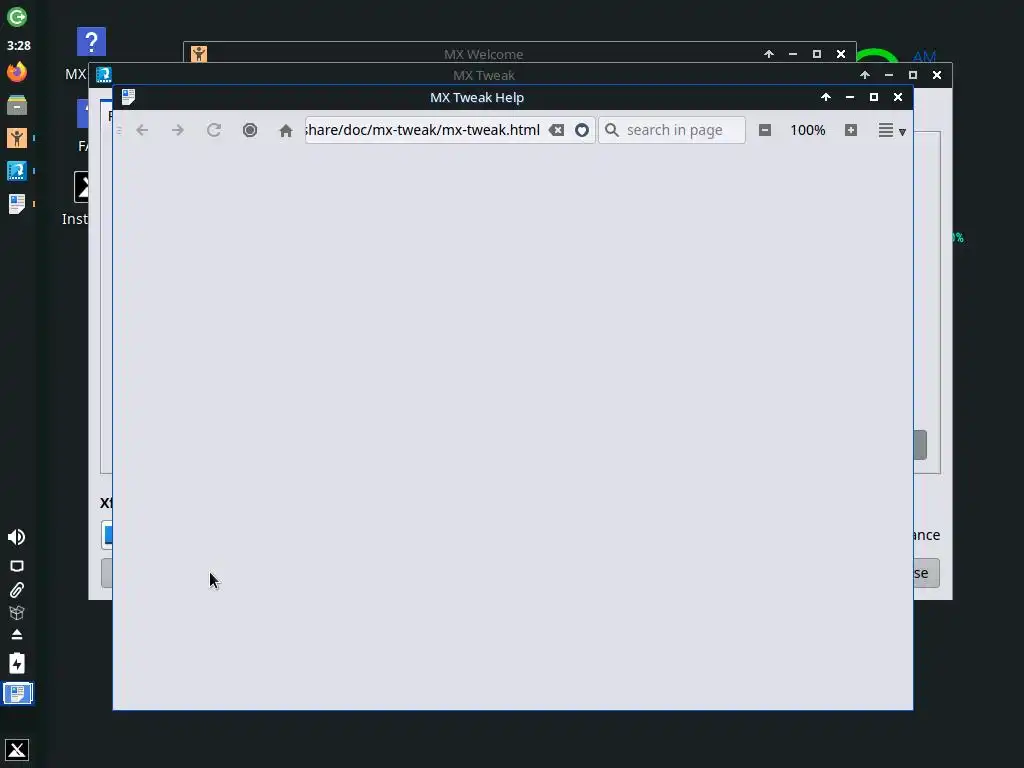The width and height of the screenshot is (1024, 768).
Task: Go back in MX Tweak Help viewer
Action: [142, 130]
